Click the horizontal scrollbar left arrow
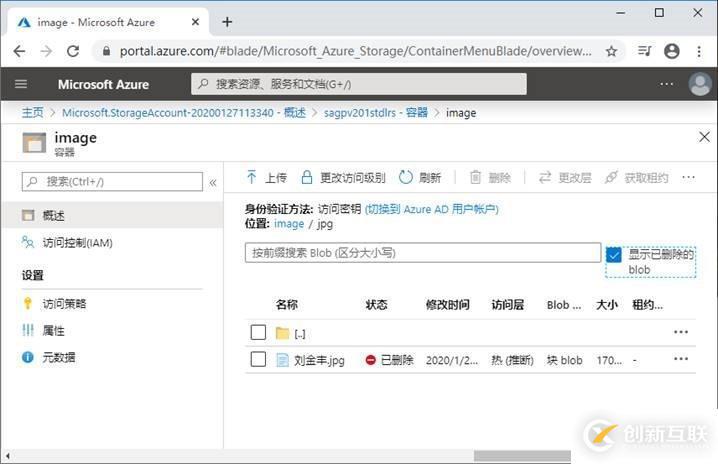 (7, 456)
